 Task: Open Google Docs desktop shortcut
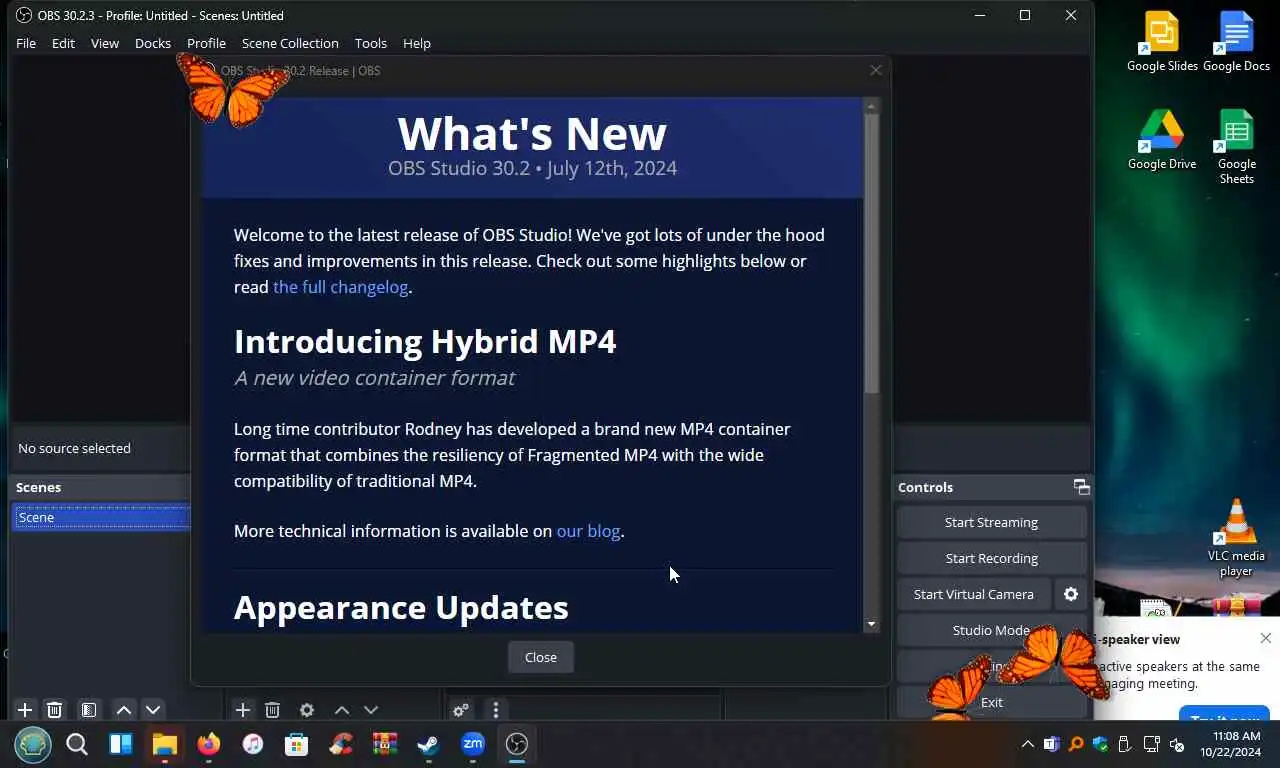pos(1236,42)
